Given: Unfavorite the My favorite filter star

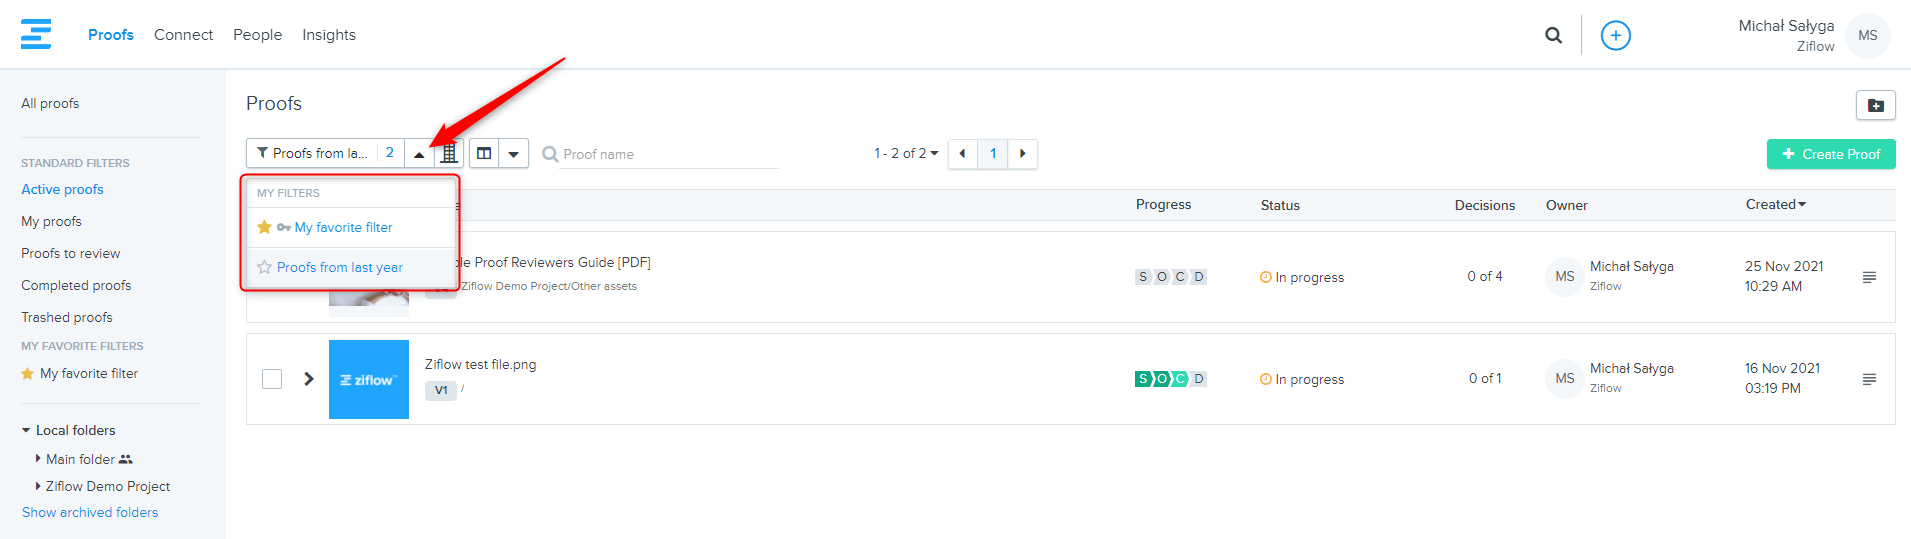Looking at the screenshot, I should [x=264, y=227].
